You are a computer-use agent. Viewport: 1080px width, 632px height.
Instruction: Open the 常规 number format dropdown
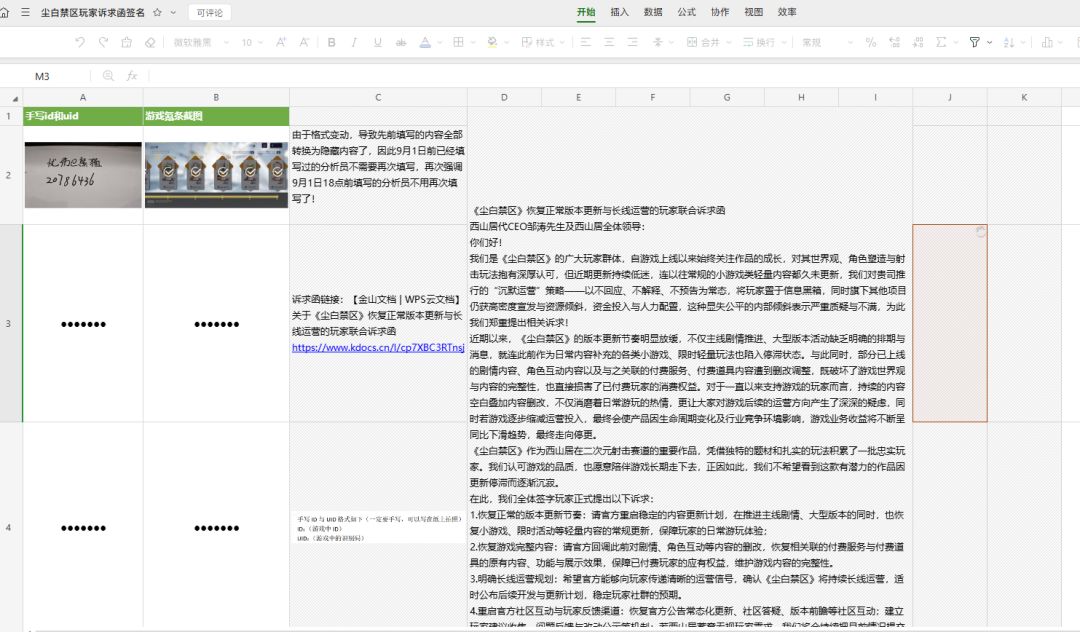[x=827, y=43]
